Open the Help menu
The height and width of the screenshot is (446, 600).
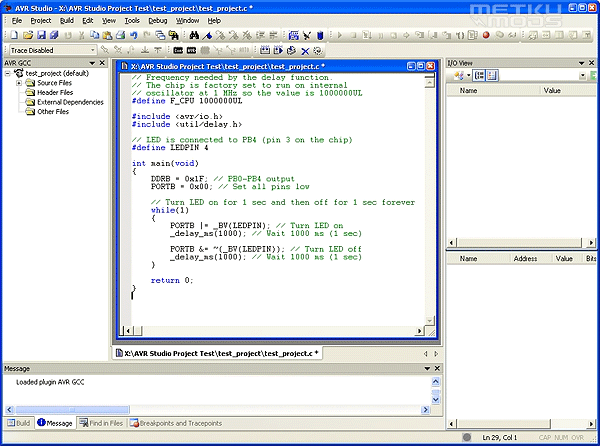(x=214, y=21)
